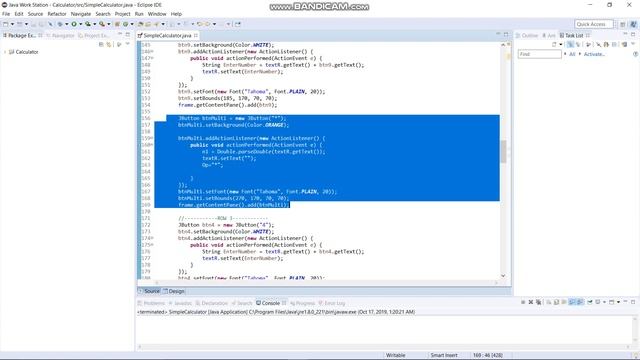
Task: Click the green Run button in toolbar
Action: pos(74,24)
